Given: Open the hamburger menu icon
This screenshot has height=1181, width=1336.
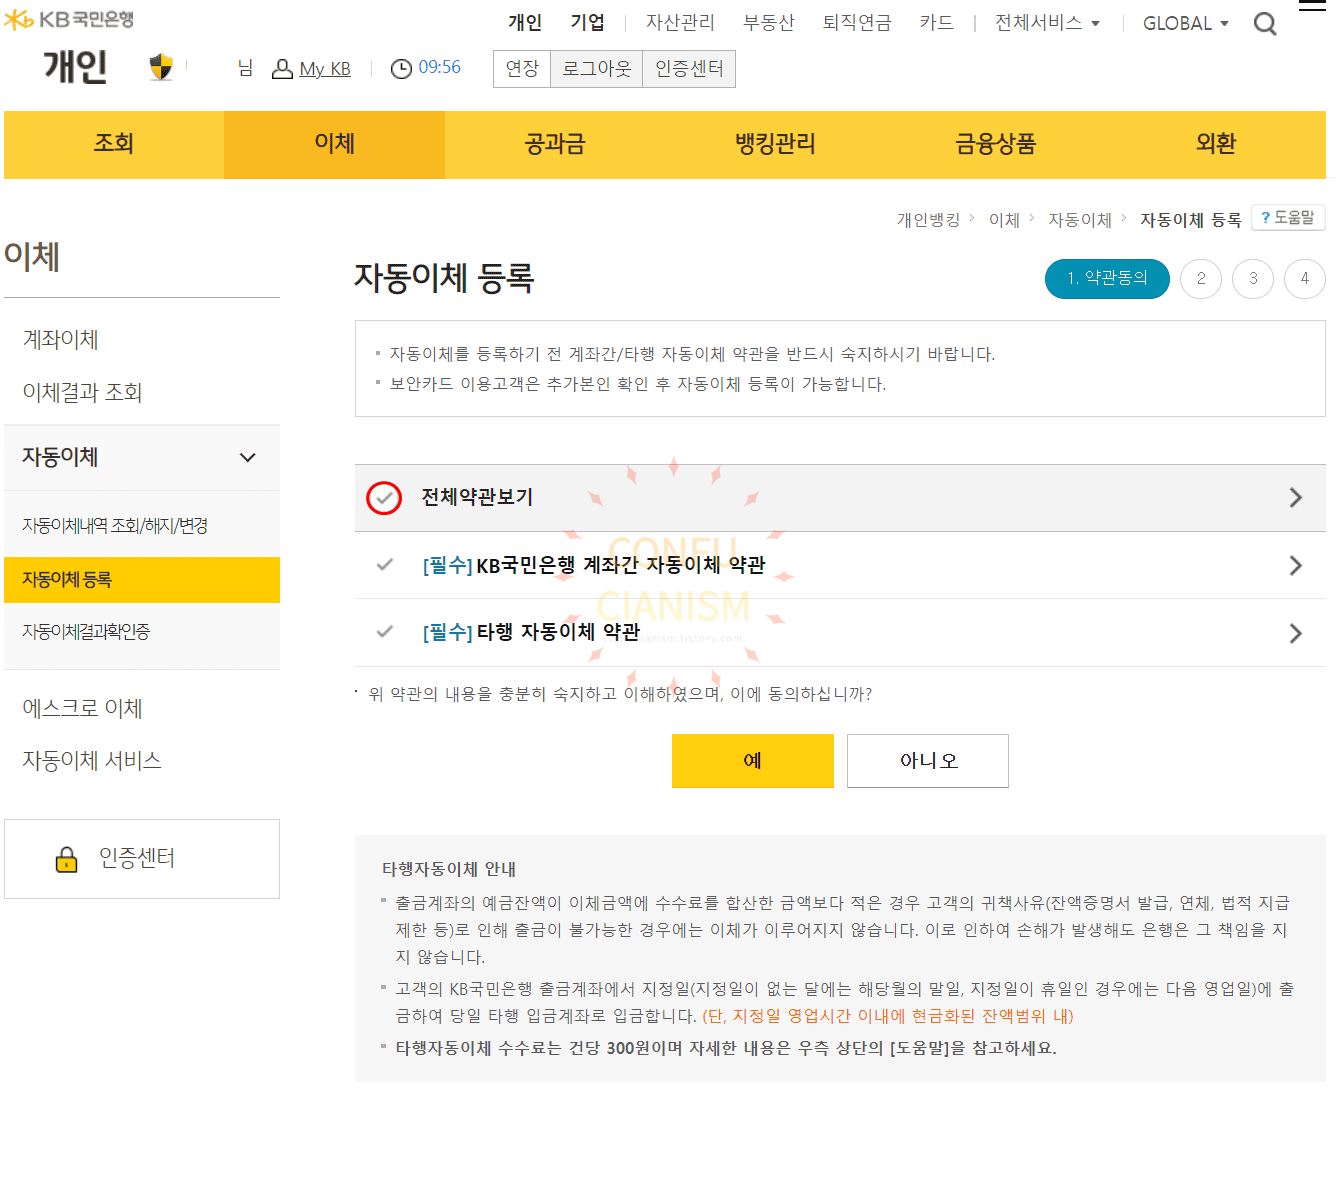Looking at the screenshot, I should [1311, 6].
